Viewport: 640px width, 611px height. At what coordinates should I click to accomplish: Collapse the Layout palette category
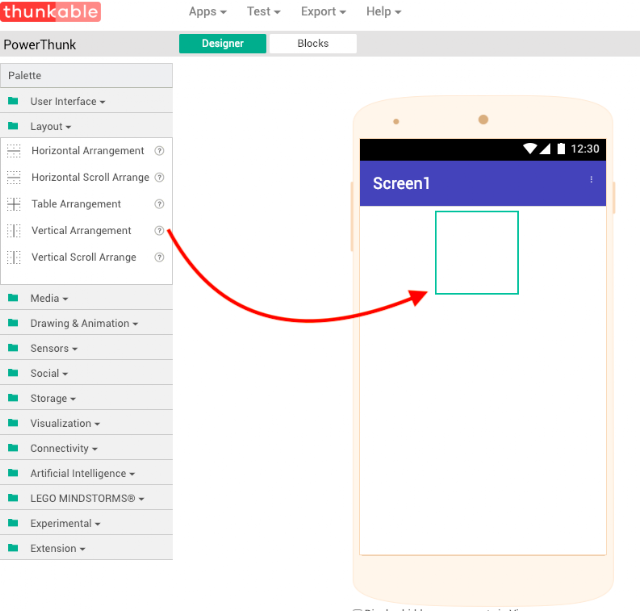[86, 126]
